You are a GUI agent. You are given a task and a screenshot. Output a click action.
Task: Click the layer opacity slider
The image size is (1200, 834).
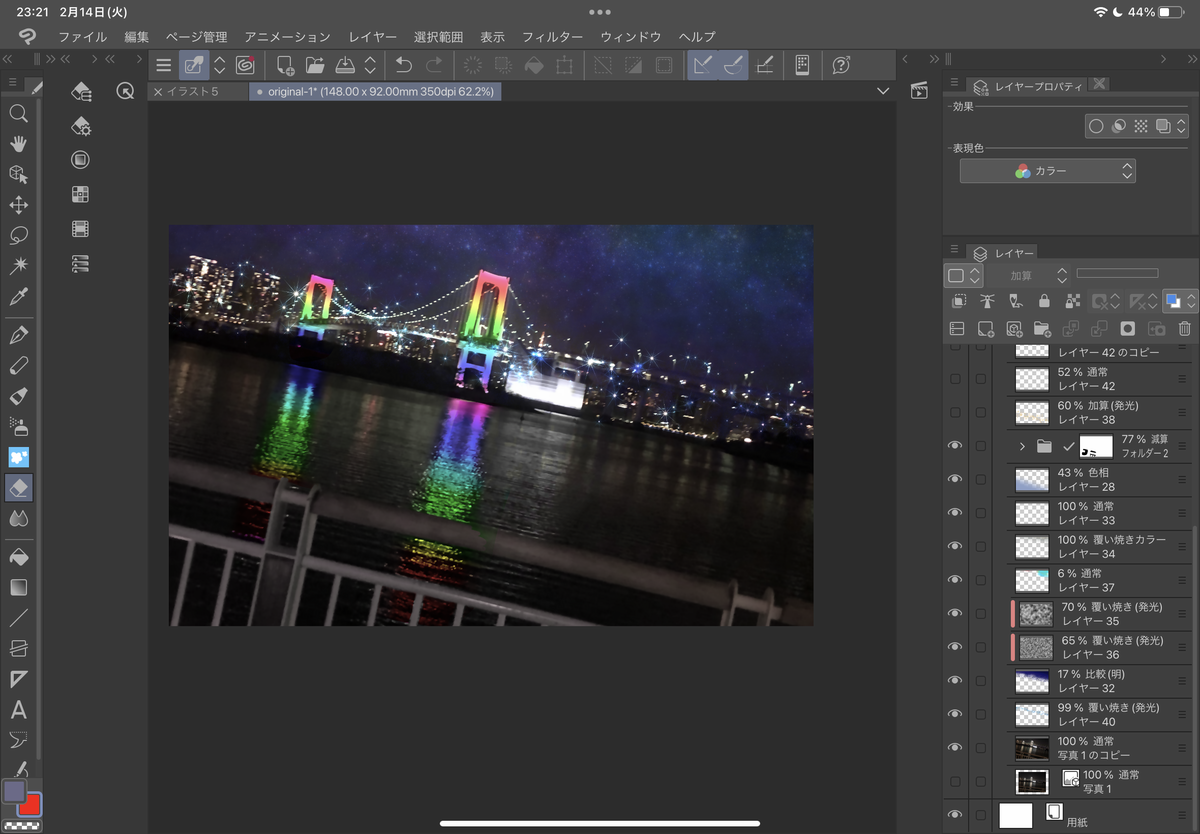point(1117,273)
